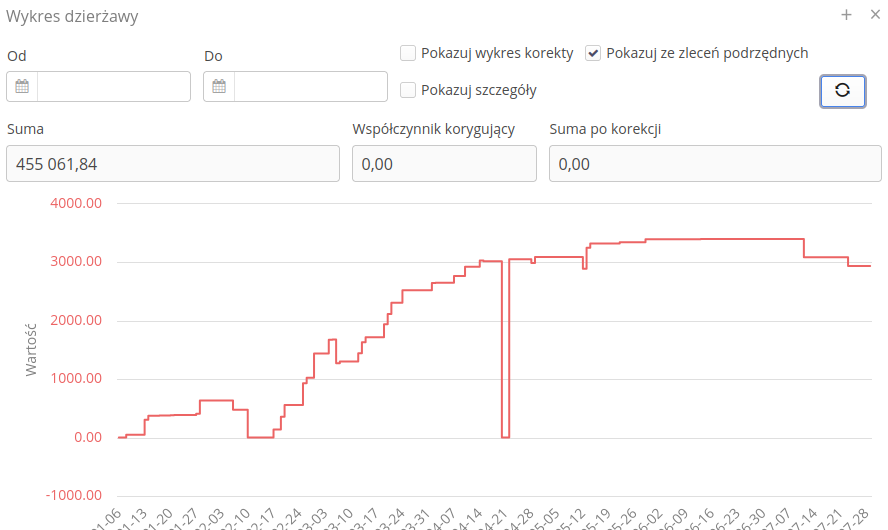888x530 pixels.
Task: Click the Wartość axis title
Action: pos(31,348)
